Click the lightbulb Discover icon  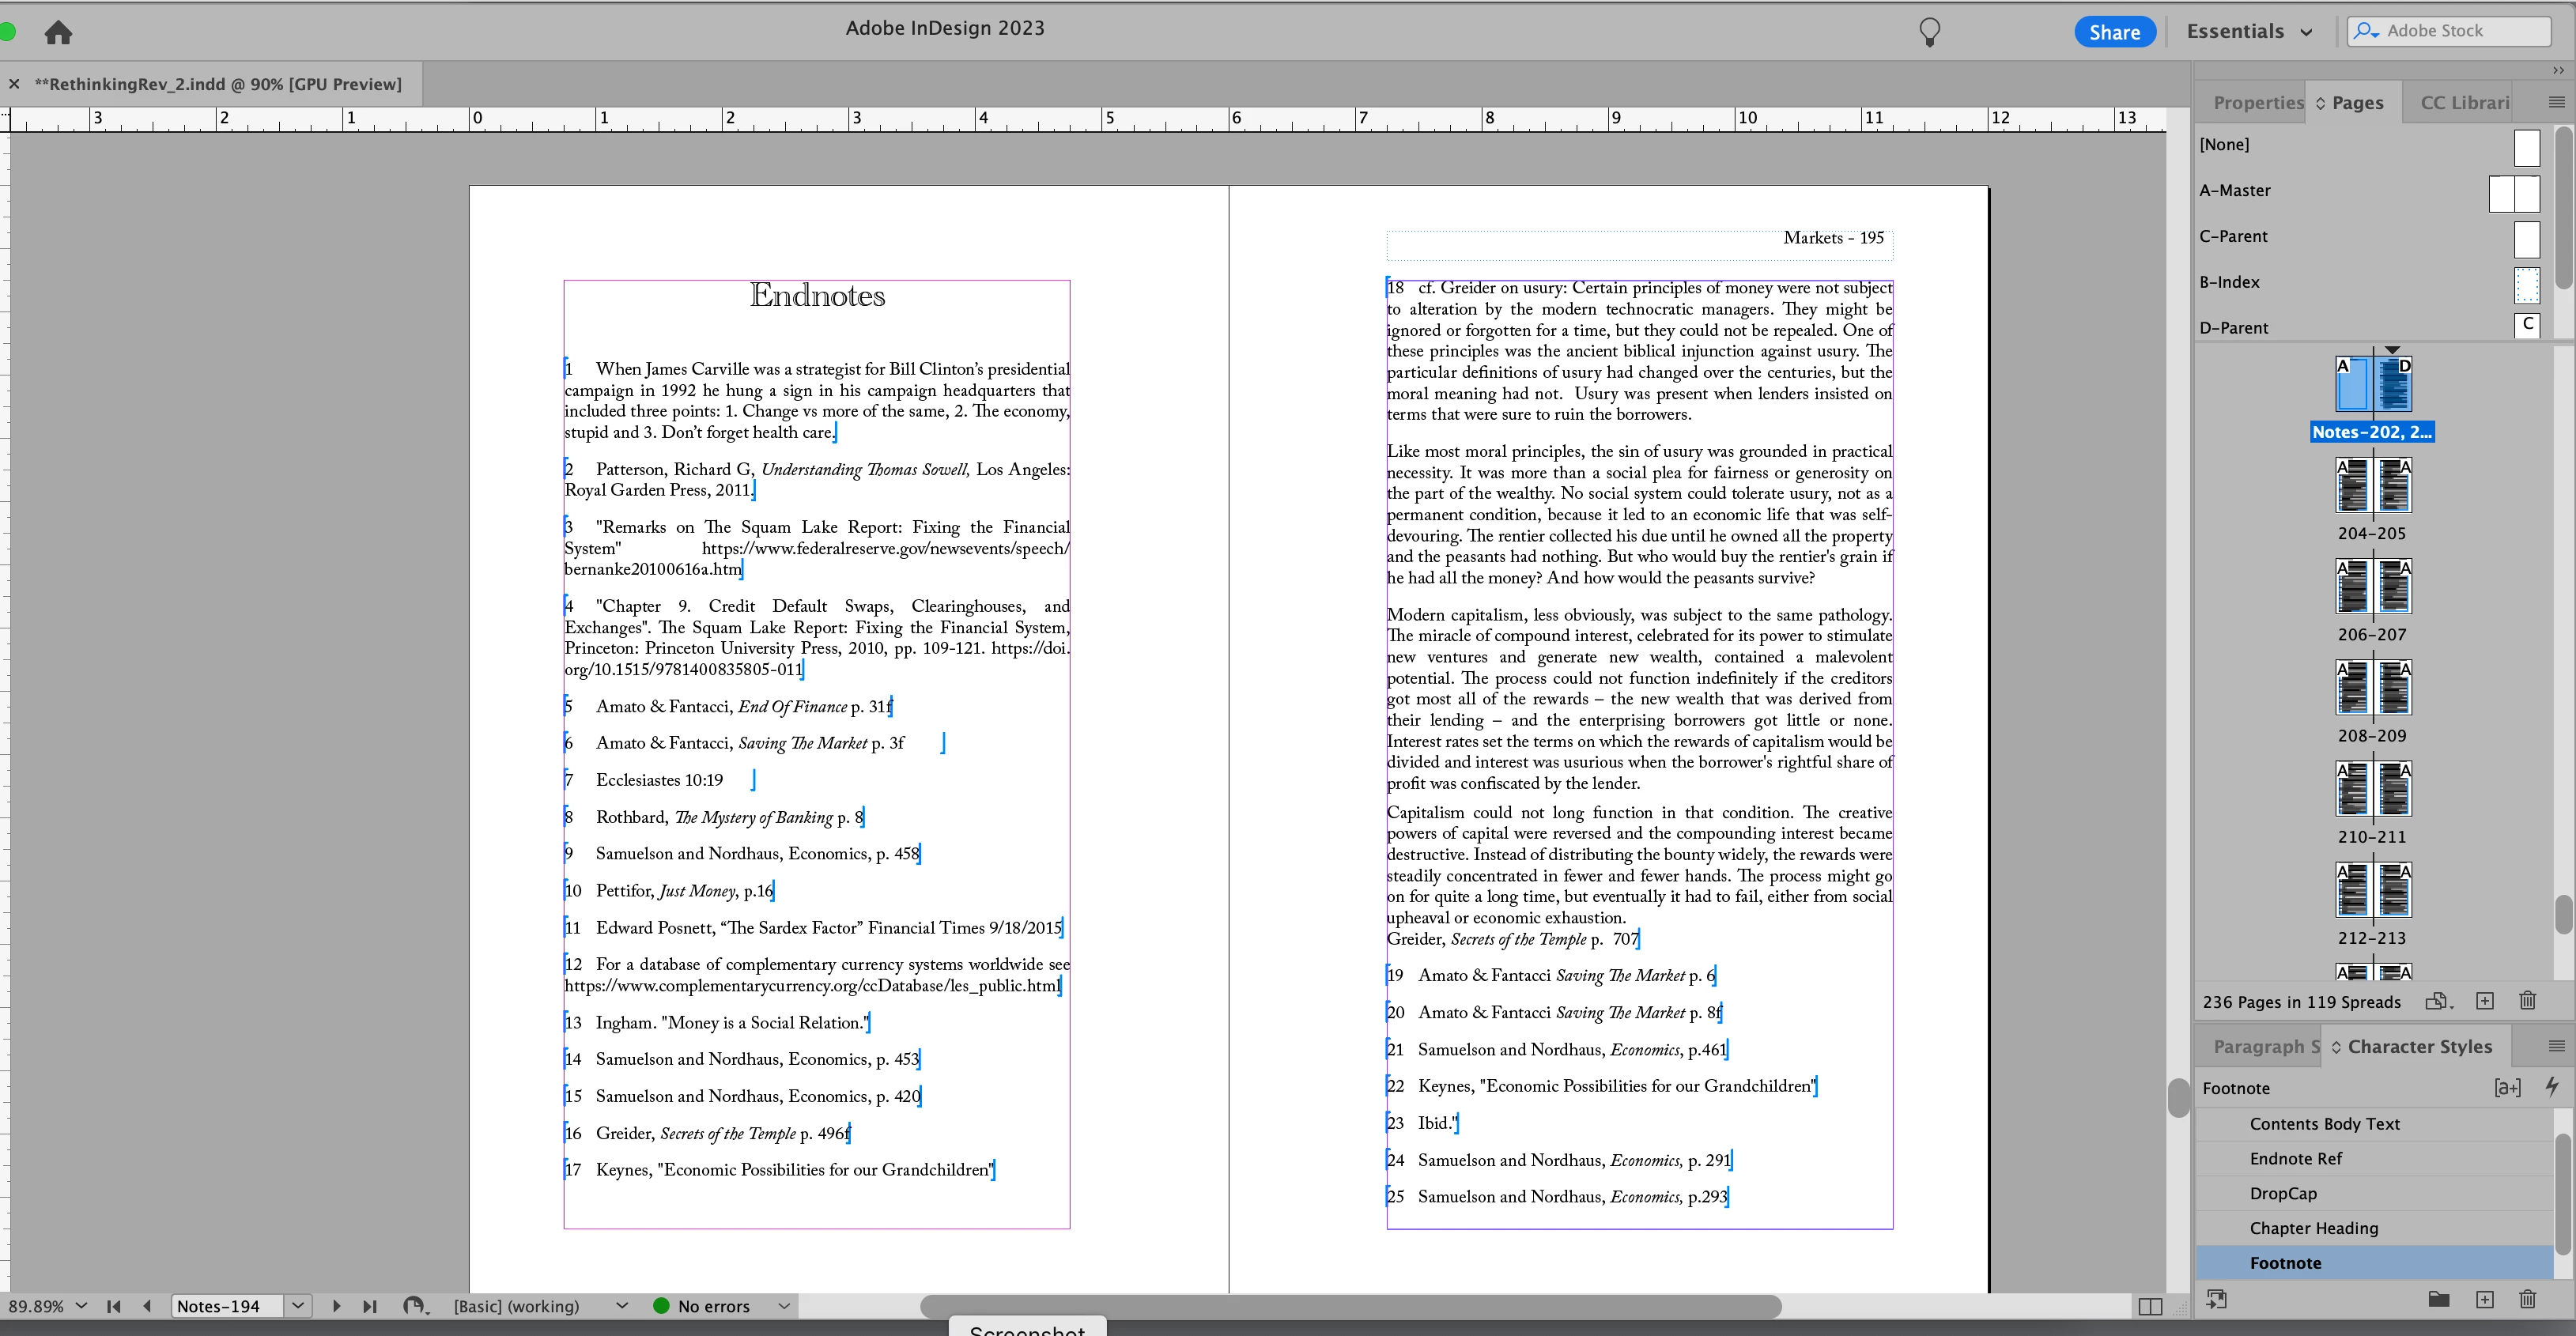(1929, 32)
